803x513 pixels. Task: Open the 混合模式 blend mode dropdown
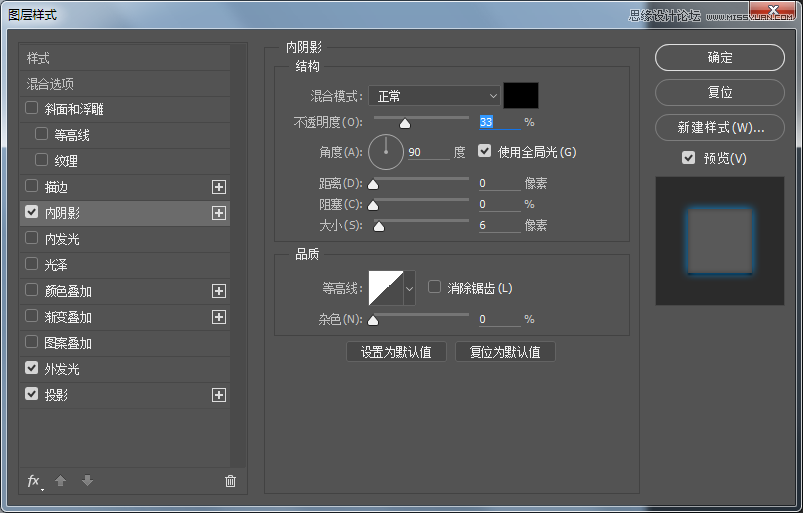(x=434, y=96)
